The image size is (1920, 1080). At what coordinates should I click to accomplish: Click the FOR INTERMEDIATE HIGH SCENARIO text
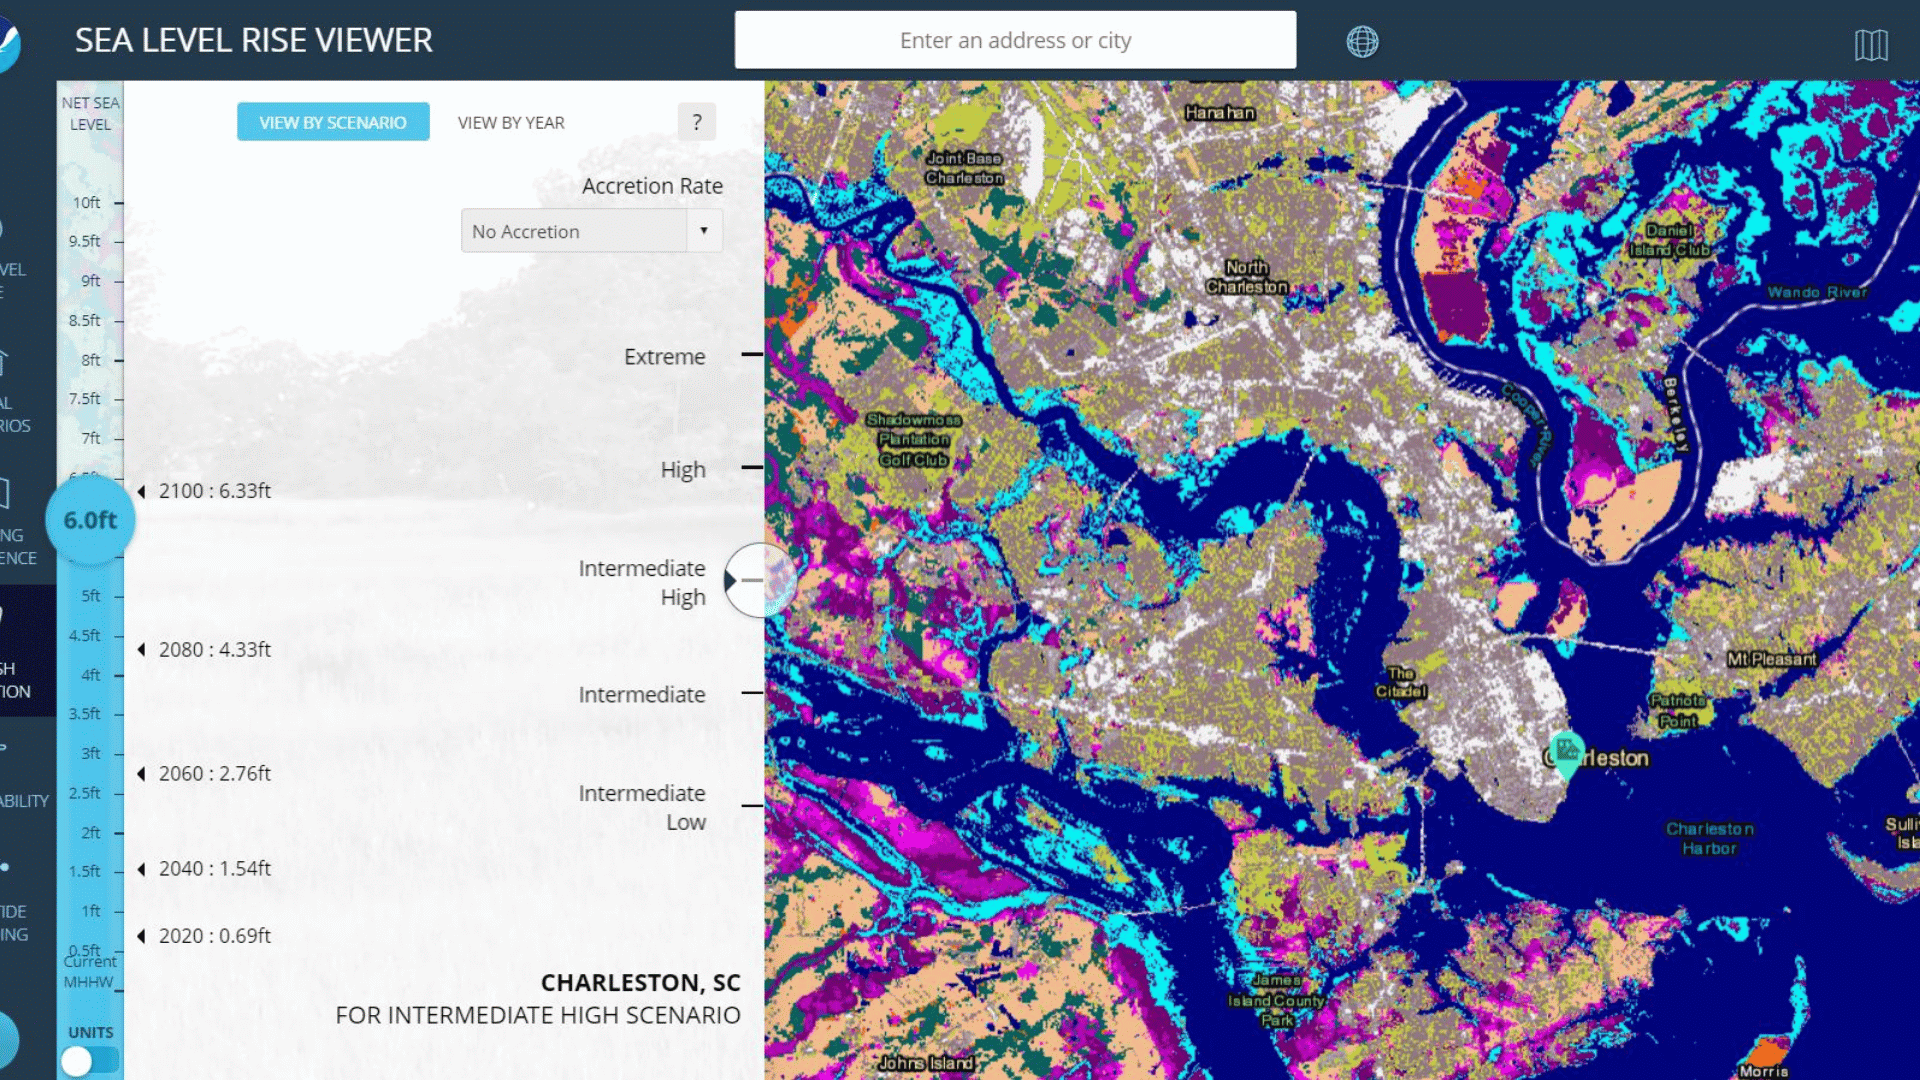538,1015
